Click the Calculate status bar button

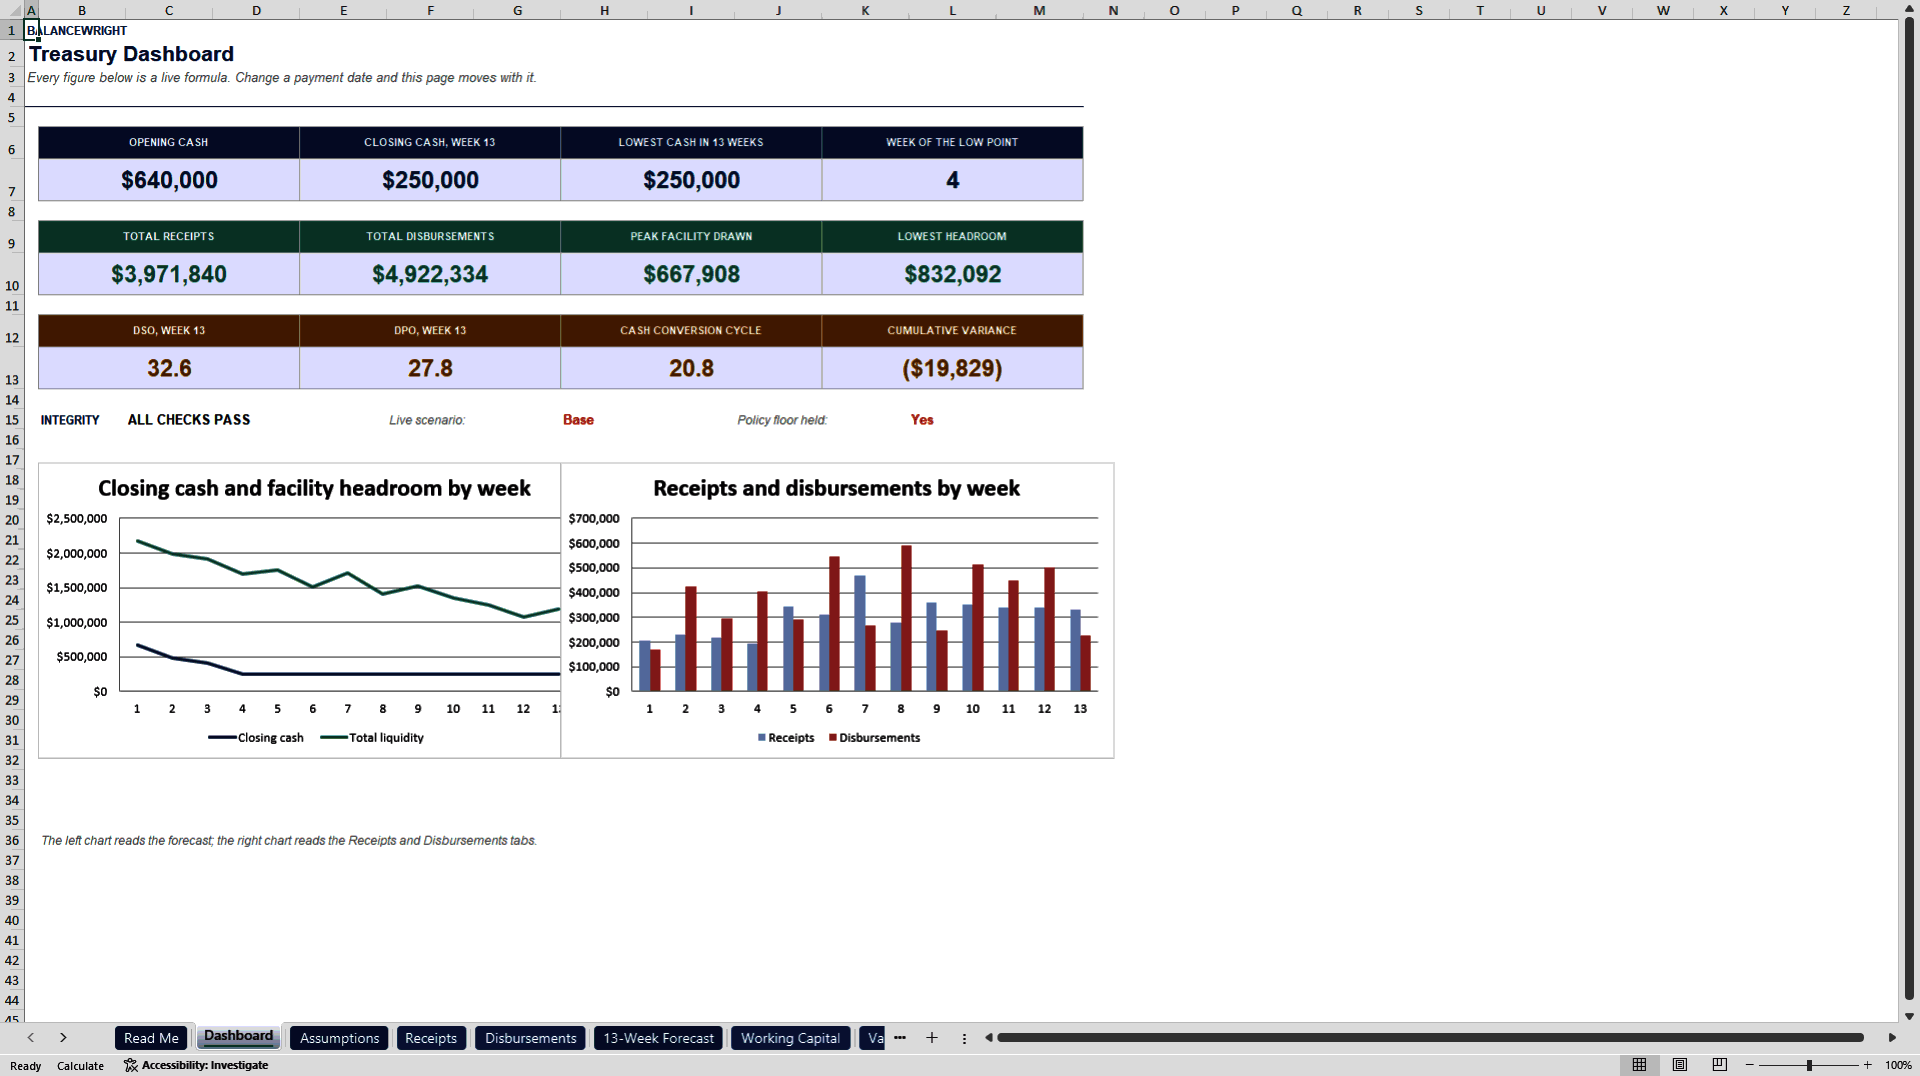click(x=80, y=1066)
